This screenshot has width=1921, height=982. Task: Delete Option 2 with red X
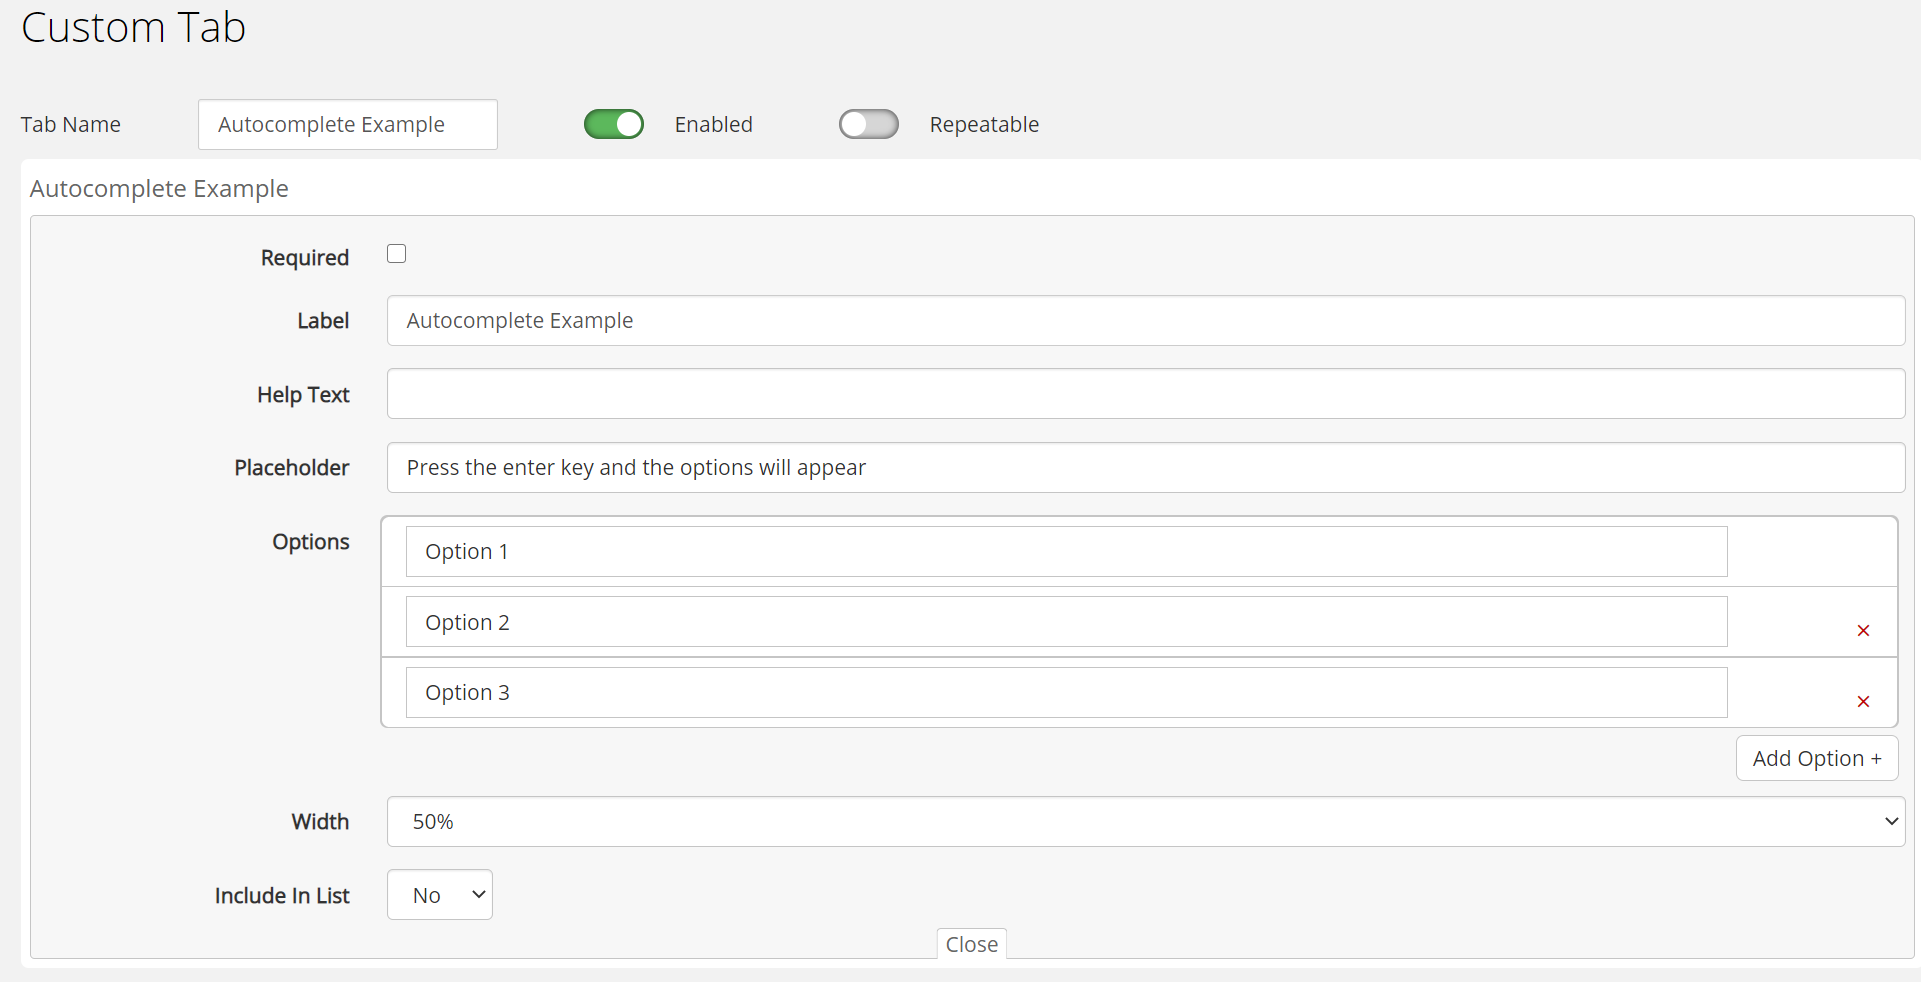coord(1863,630)
